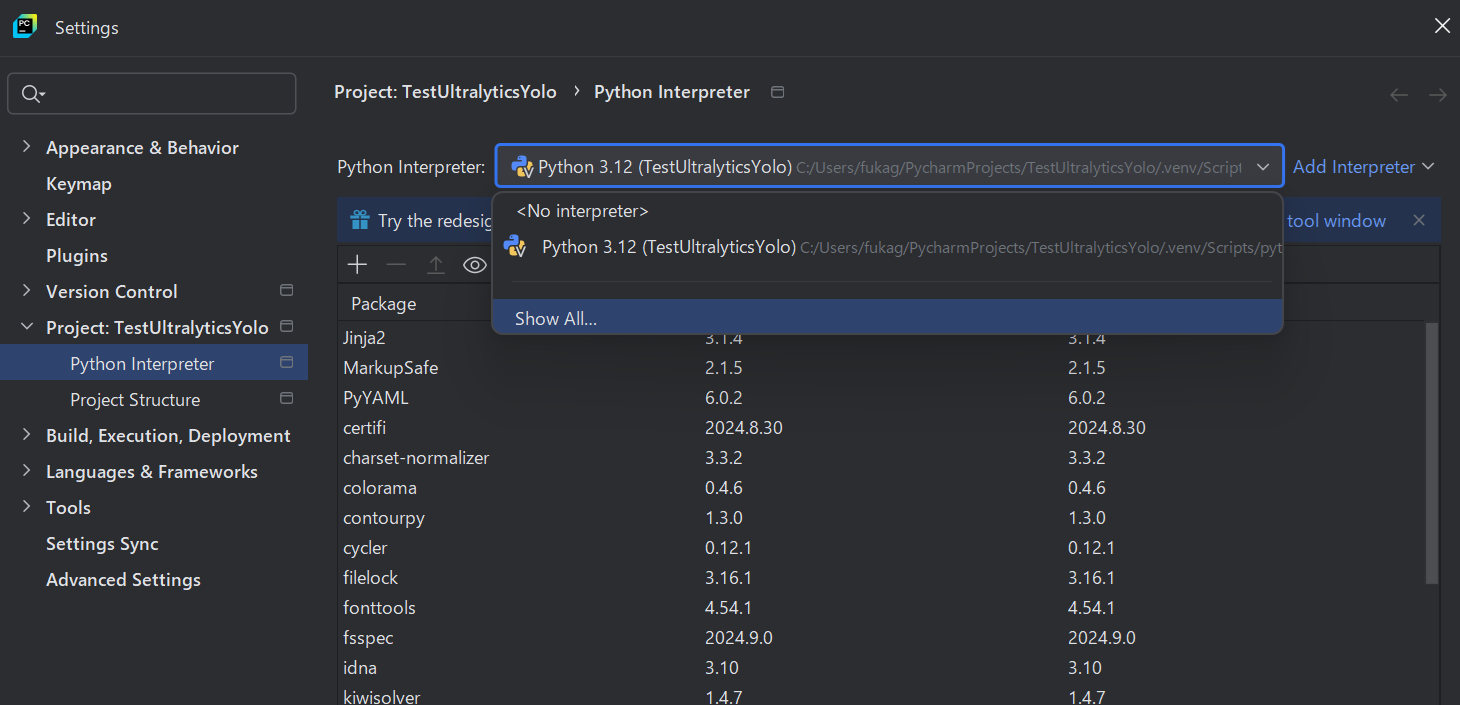Click the Python icon in the interpreter combo box
The width and height of the screenshot is (1460, 705).
click(521, 167)
